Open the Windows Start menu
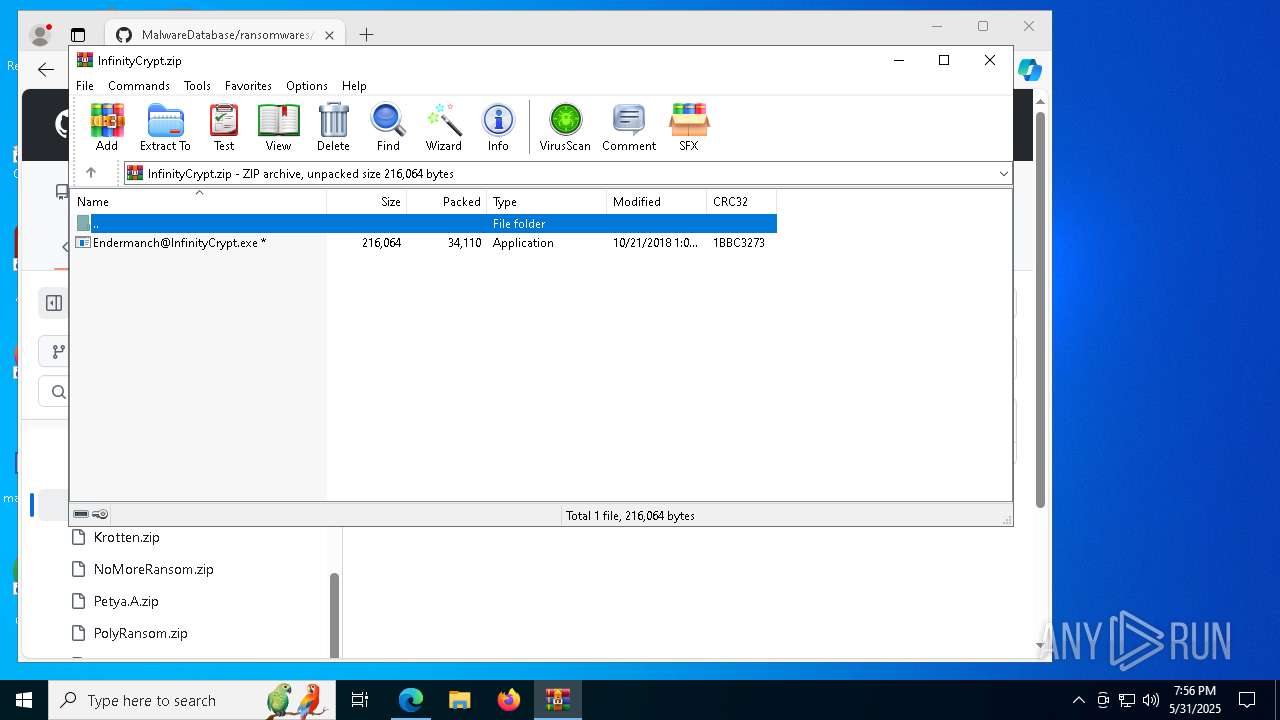The width and height of the screenshot is (1280, 720). (24, 700)
